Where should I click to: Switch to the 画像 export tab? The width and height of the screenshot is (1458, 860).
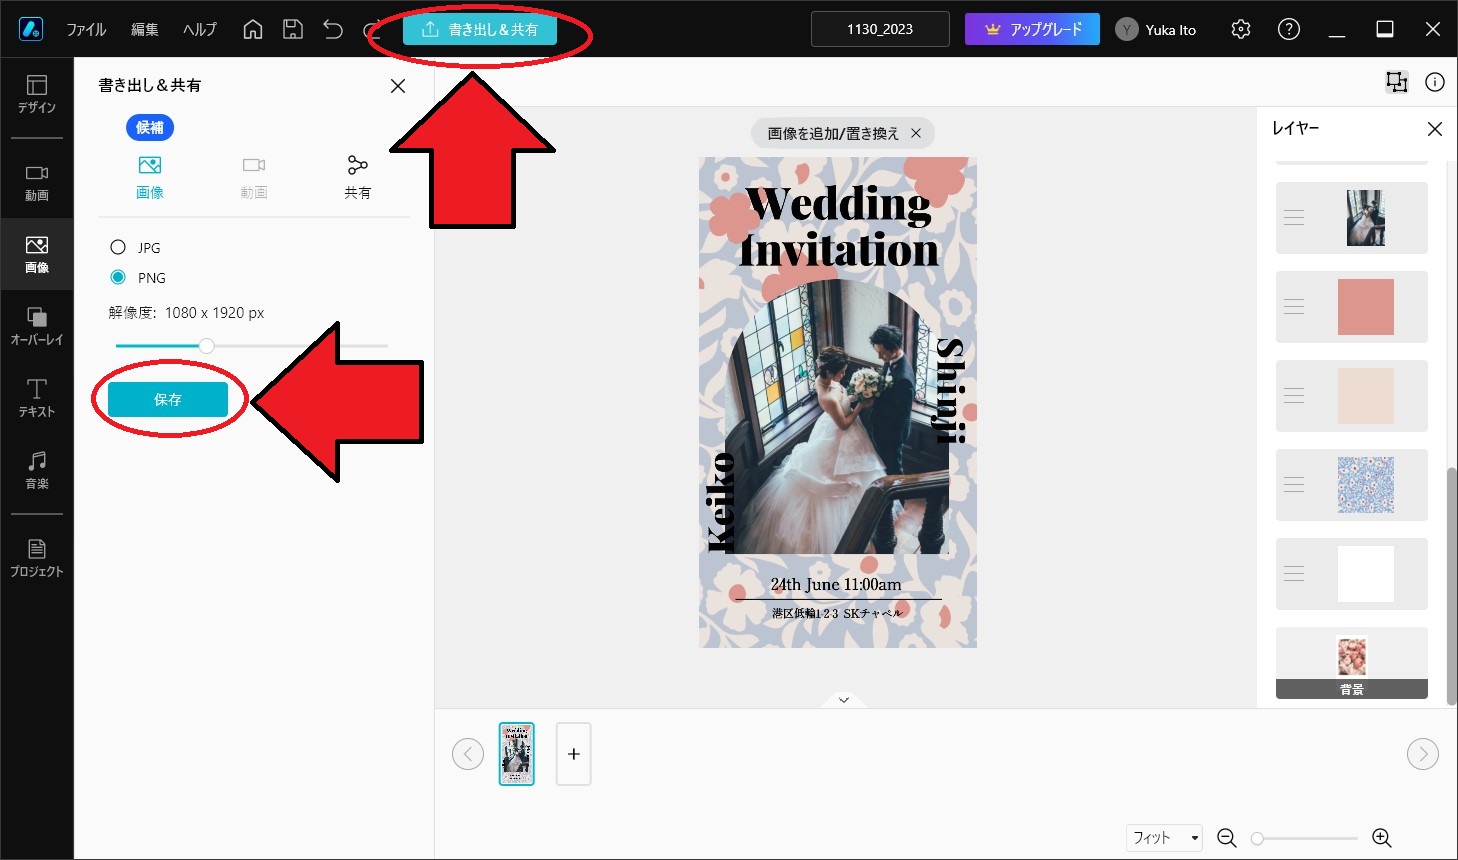[150, 177]
